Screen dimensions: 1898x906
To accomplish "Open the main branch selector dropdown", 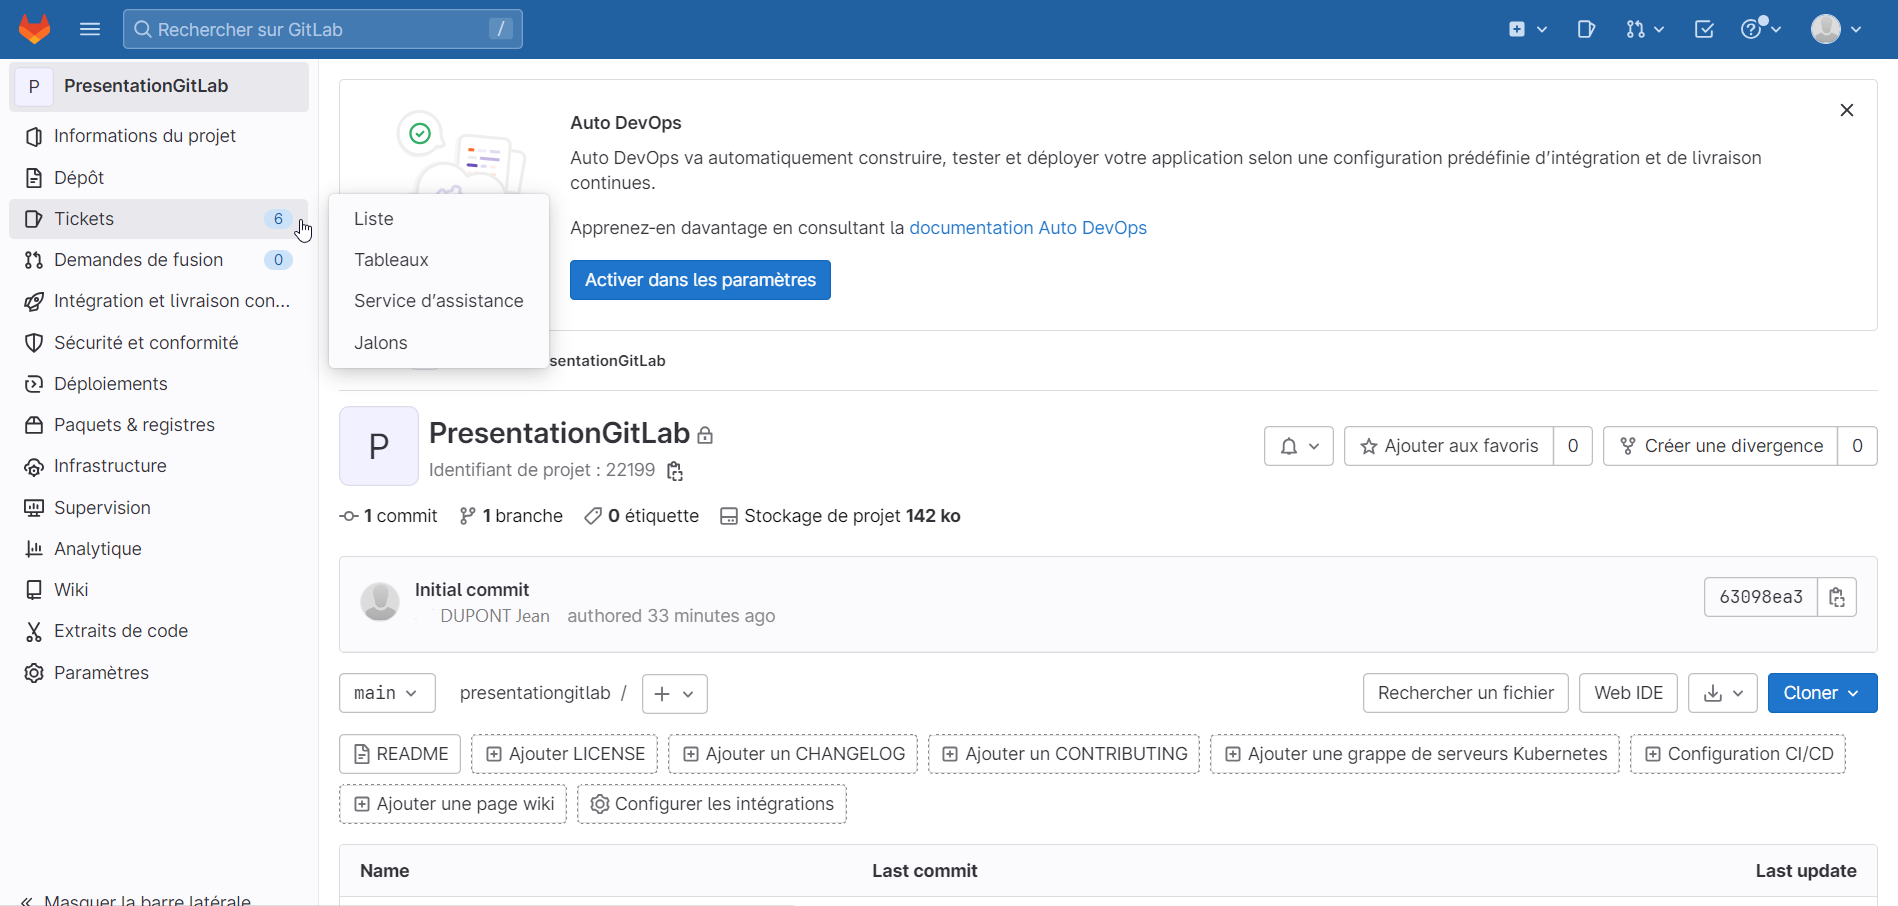I will pos(387,693).
